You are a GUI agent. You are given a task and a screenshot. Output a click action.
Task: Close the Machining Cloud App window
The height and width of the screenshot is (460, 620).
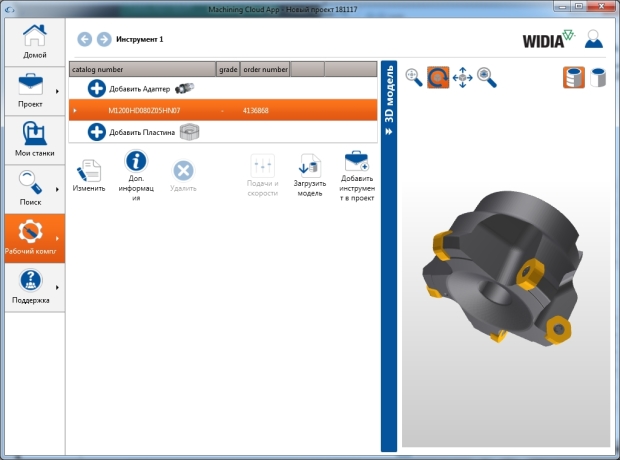tap(601, 6)
